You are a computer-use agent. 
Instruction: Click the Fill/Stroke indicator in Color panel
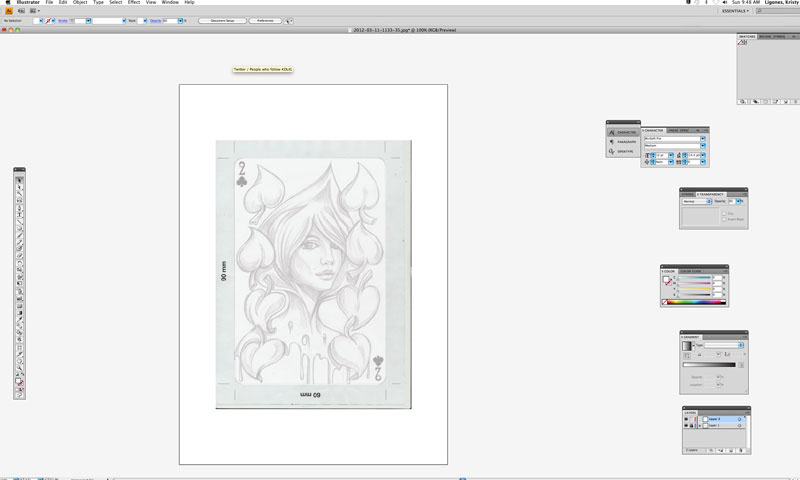tap(666, 281)
